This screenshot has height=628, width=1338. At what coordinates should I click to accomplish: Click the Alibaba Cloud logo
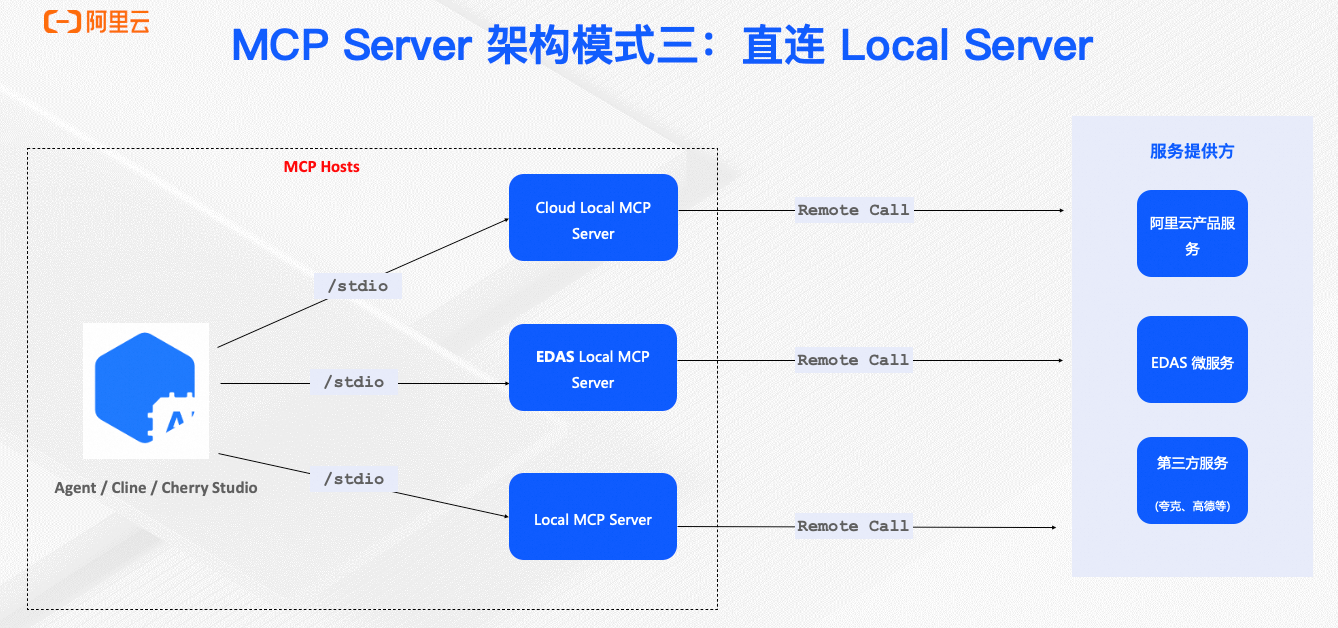pyautogui.click(x=96, y=22)
